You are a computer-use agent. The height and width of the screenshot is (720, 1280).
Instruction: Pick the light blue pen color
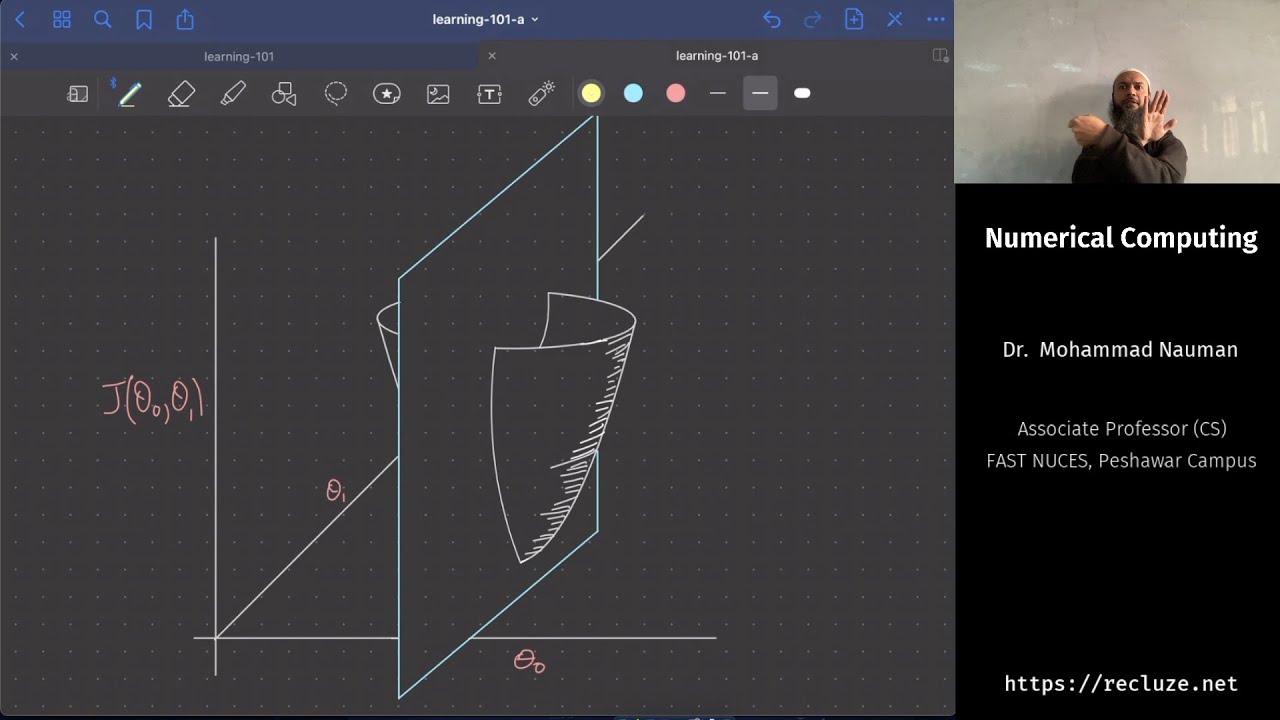(x=633, y=93)
